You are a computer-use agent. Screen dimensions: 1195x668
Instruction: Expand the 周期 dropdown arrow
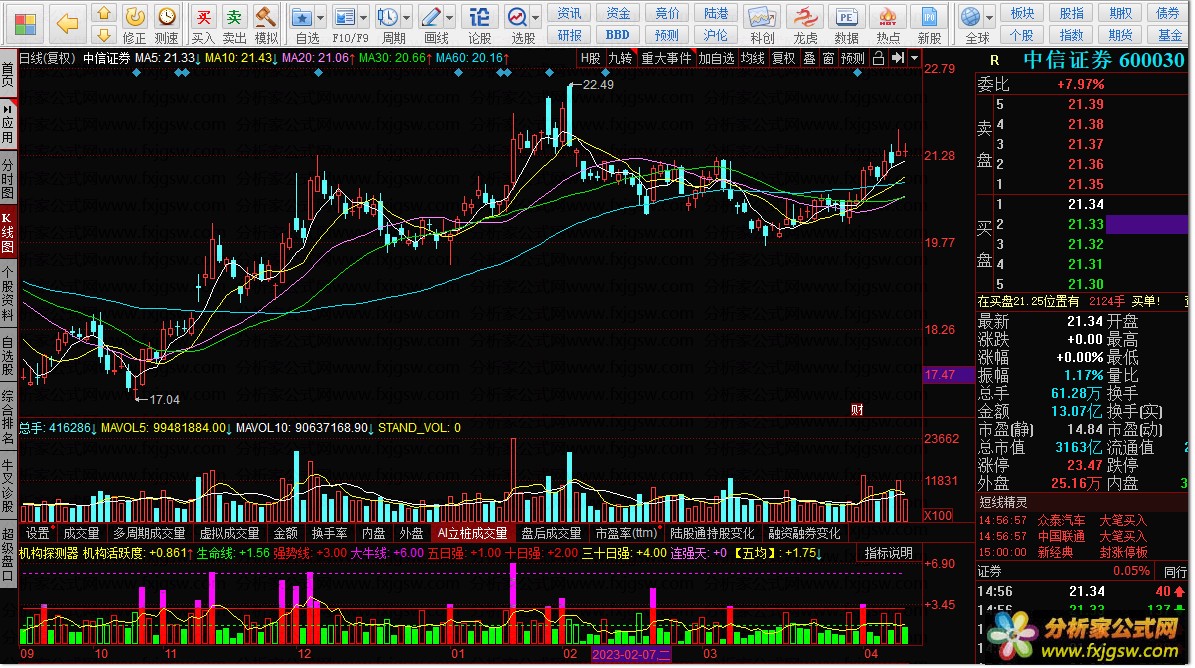(x=407, y=17)
